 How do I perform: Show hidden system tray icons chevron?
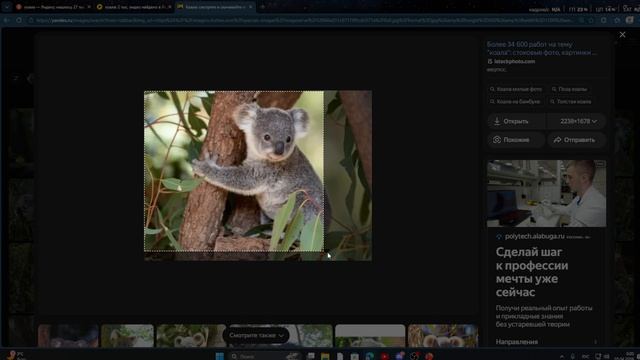point(562,356)
